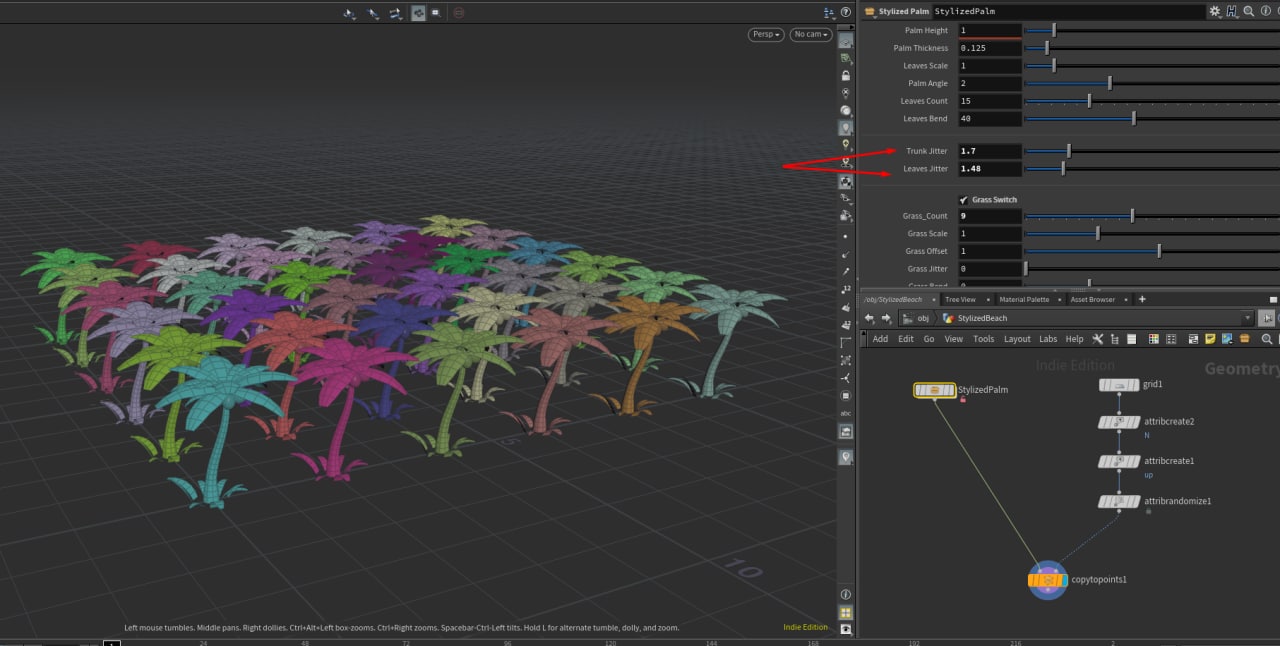Toggle the display options icon at top of viewport side toolbar
This screenshot has height=646, width=1280.
pos(846,41)
